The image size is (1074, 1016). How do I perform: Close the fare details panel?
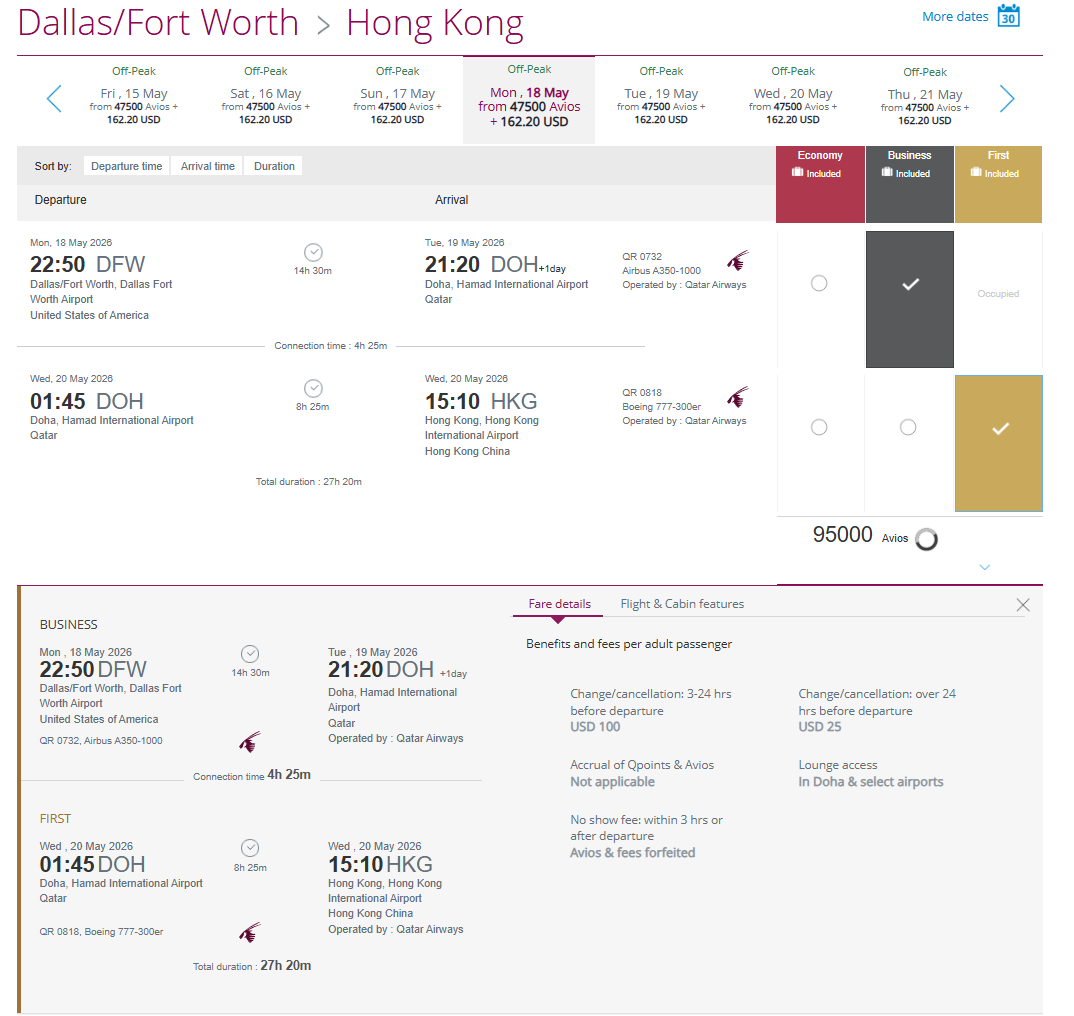[x=1023, y=604]
